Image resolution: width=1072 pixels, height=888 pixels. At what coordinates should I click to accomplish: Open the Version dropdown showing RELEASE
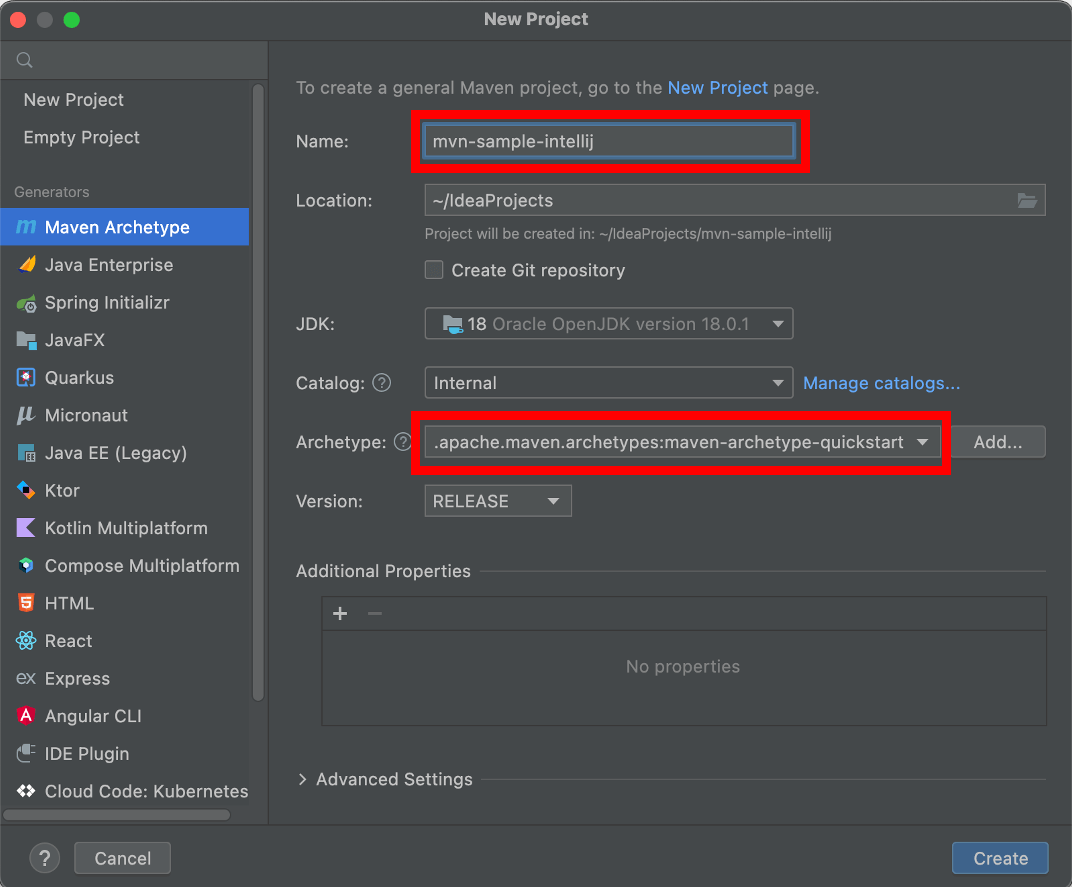tap(497, 500)
